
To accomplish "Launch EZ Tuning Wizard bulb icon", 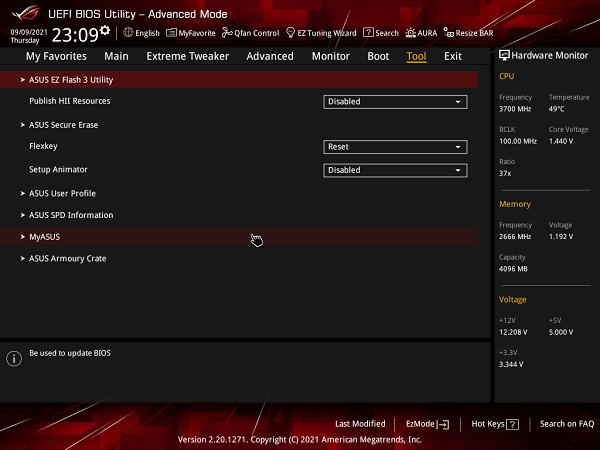I will (x=290, y=33).
